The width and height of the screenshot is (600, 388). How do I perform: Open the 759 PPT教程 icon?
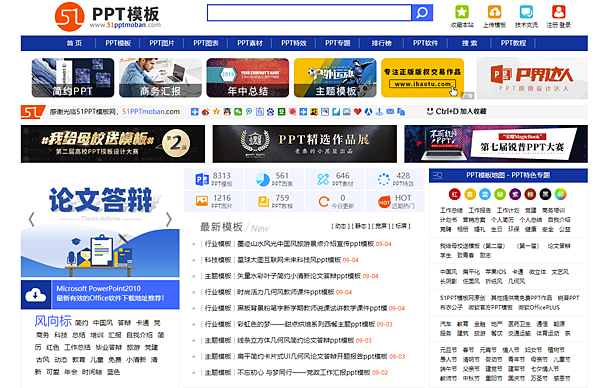263,201
